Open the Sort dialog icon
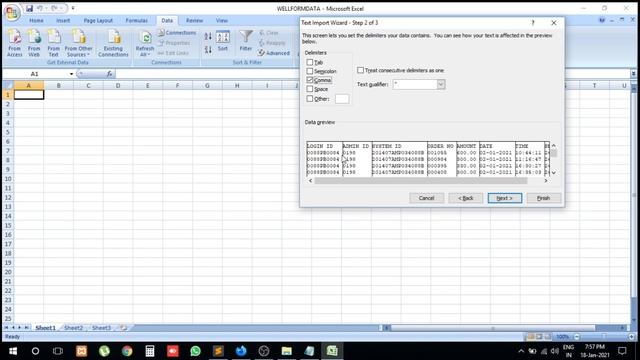Image resolution: width=640 pixels, height=360 pixels. [x=223, y=41]
